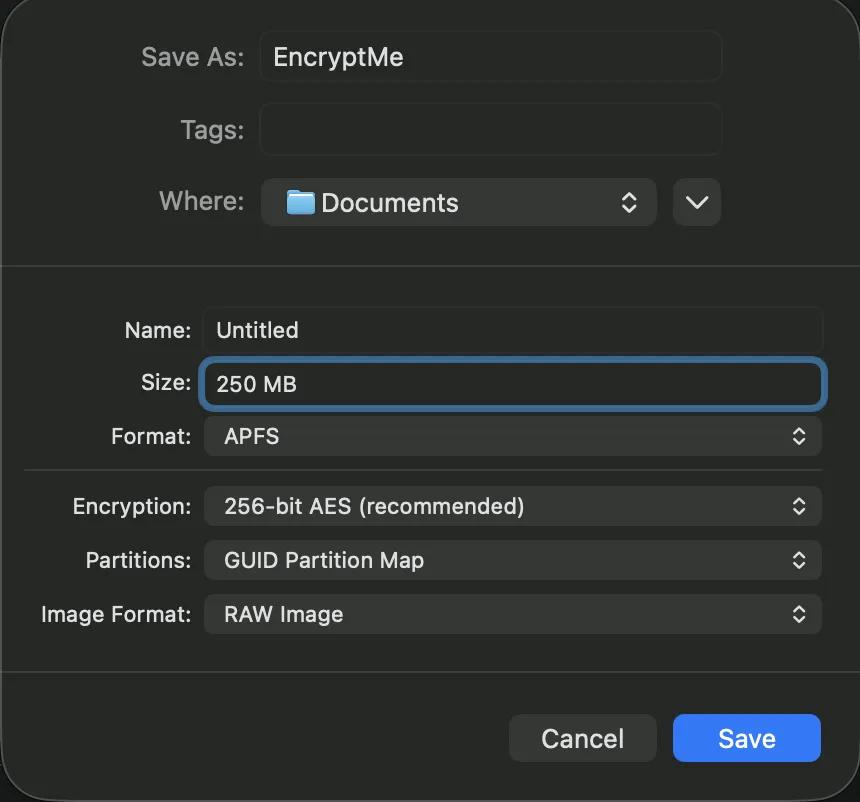Click the Encryption label text
Image resolution: width=860 pixels, height=802 pixels.
[x=132, y=506]
